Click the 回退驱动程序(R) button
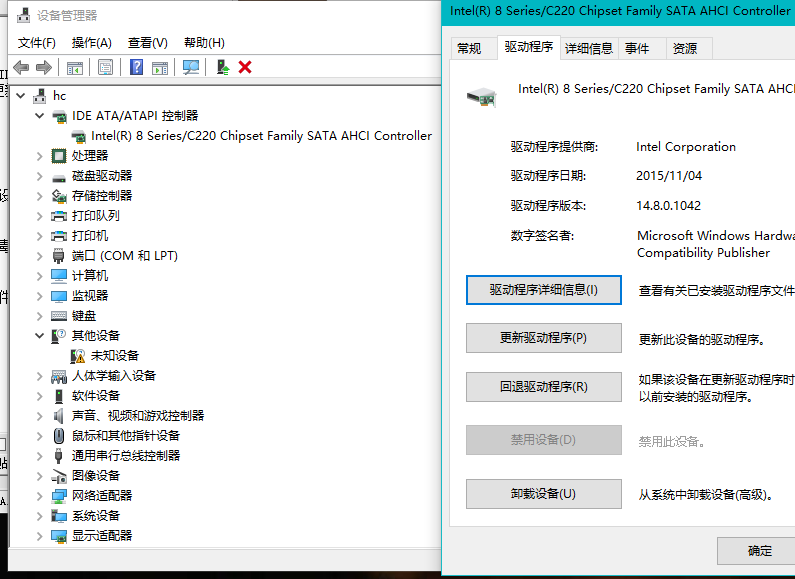Screen dimensions: 795x579 click(543, 387)
